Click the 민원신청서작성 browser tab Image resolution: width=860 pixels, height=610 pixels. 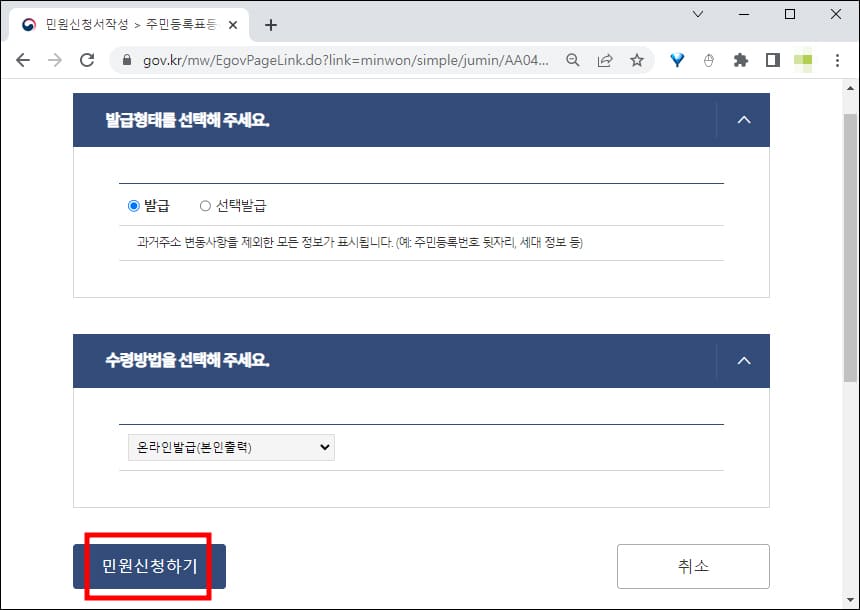coord(120,22)
